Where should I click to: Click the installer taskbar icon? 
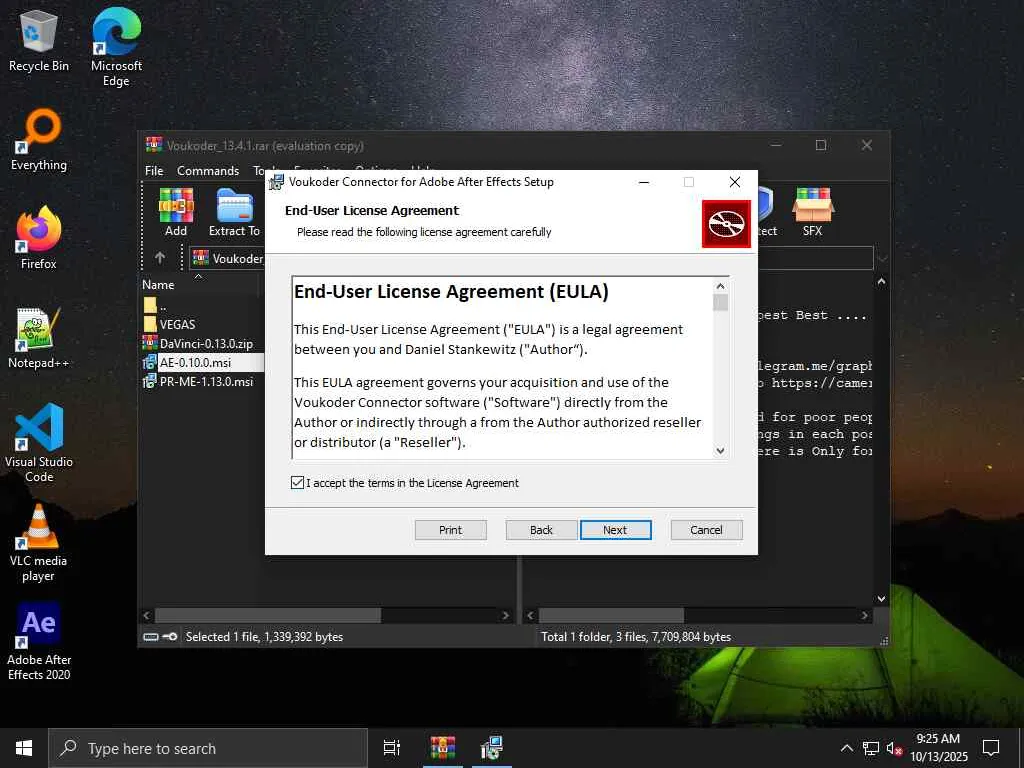tap(492, 748)
